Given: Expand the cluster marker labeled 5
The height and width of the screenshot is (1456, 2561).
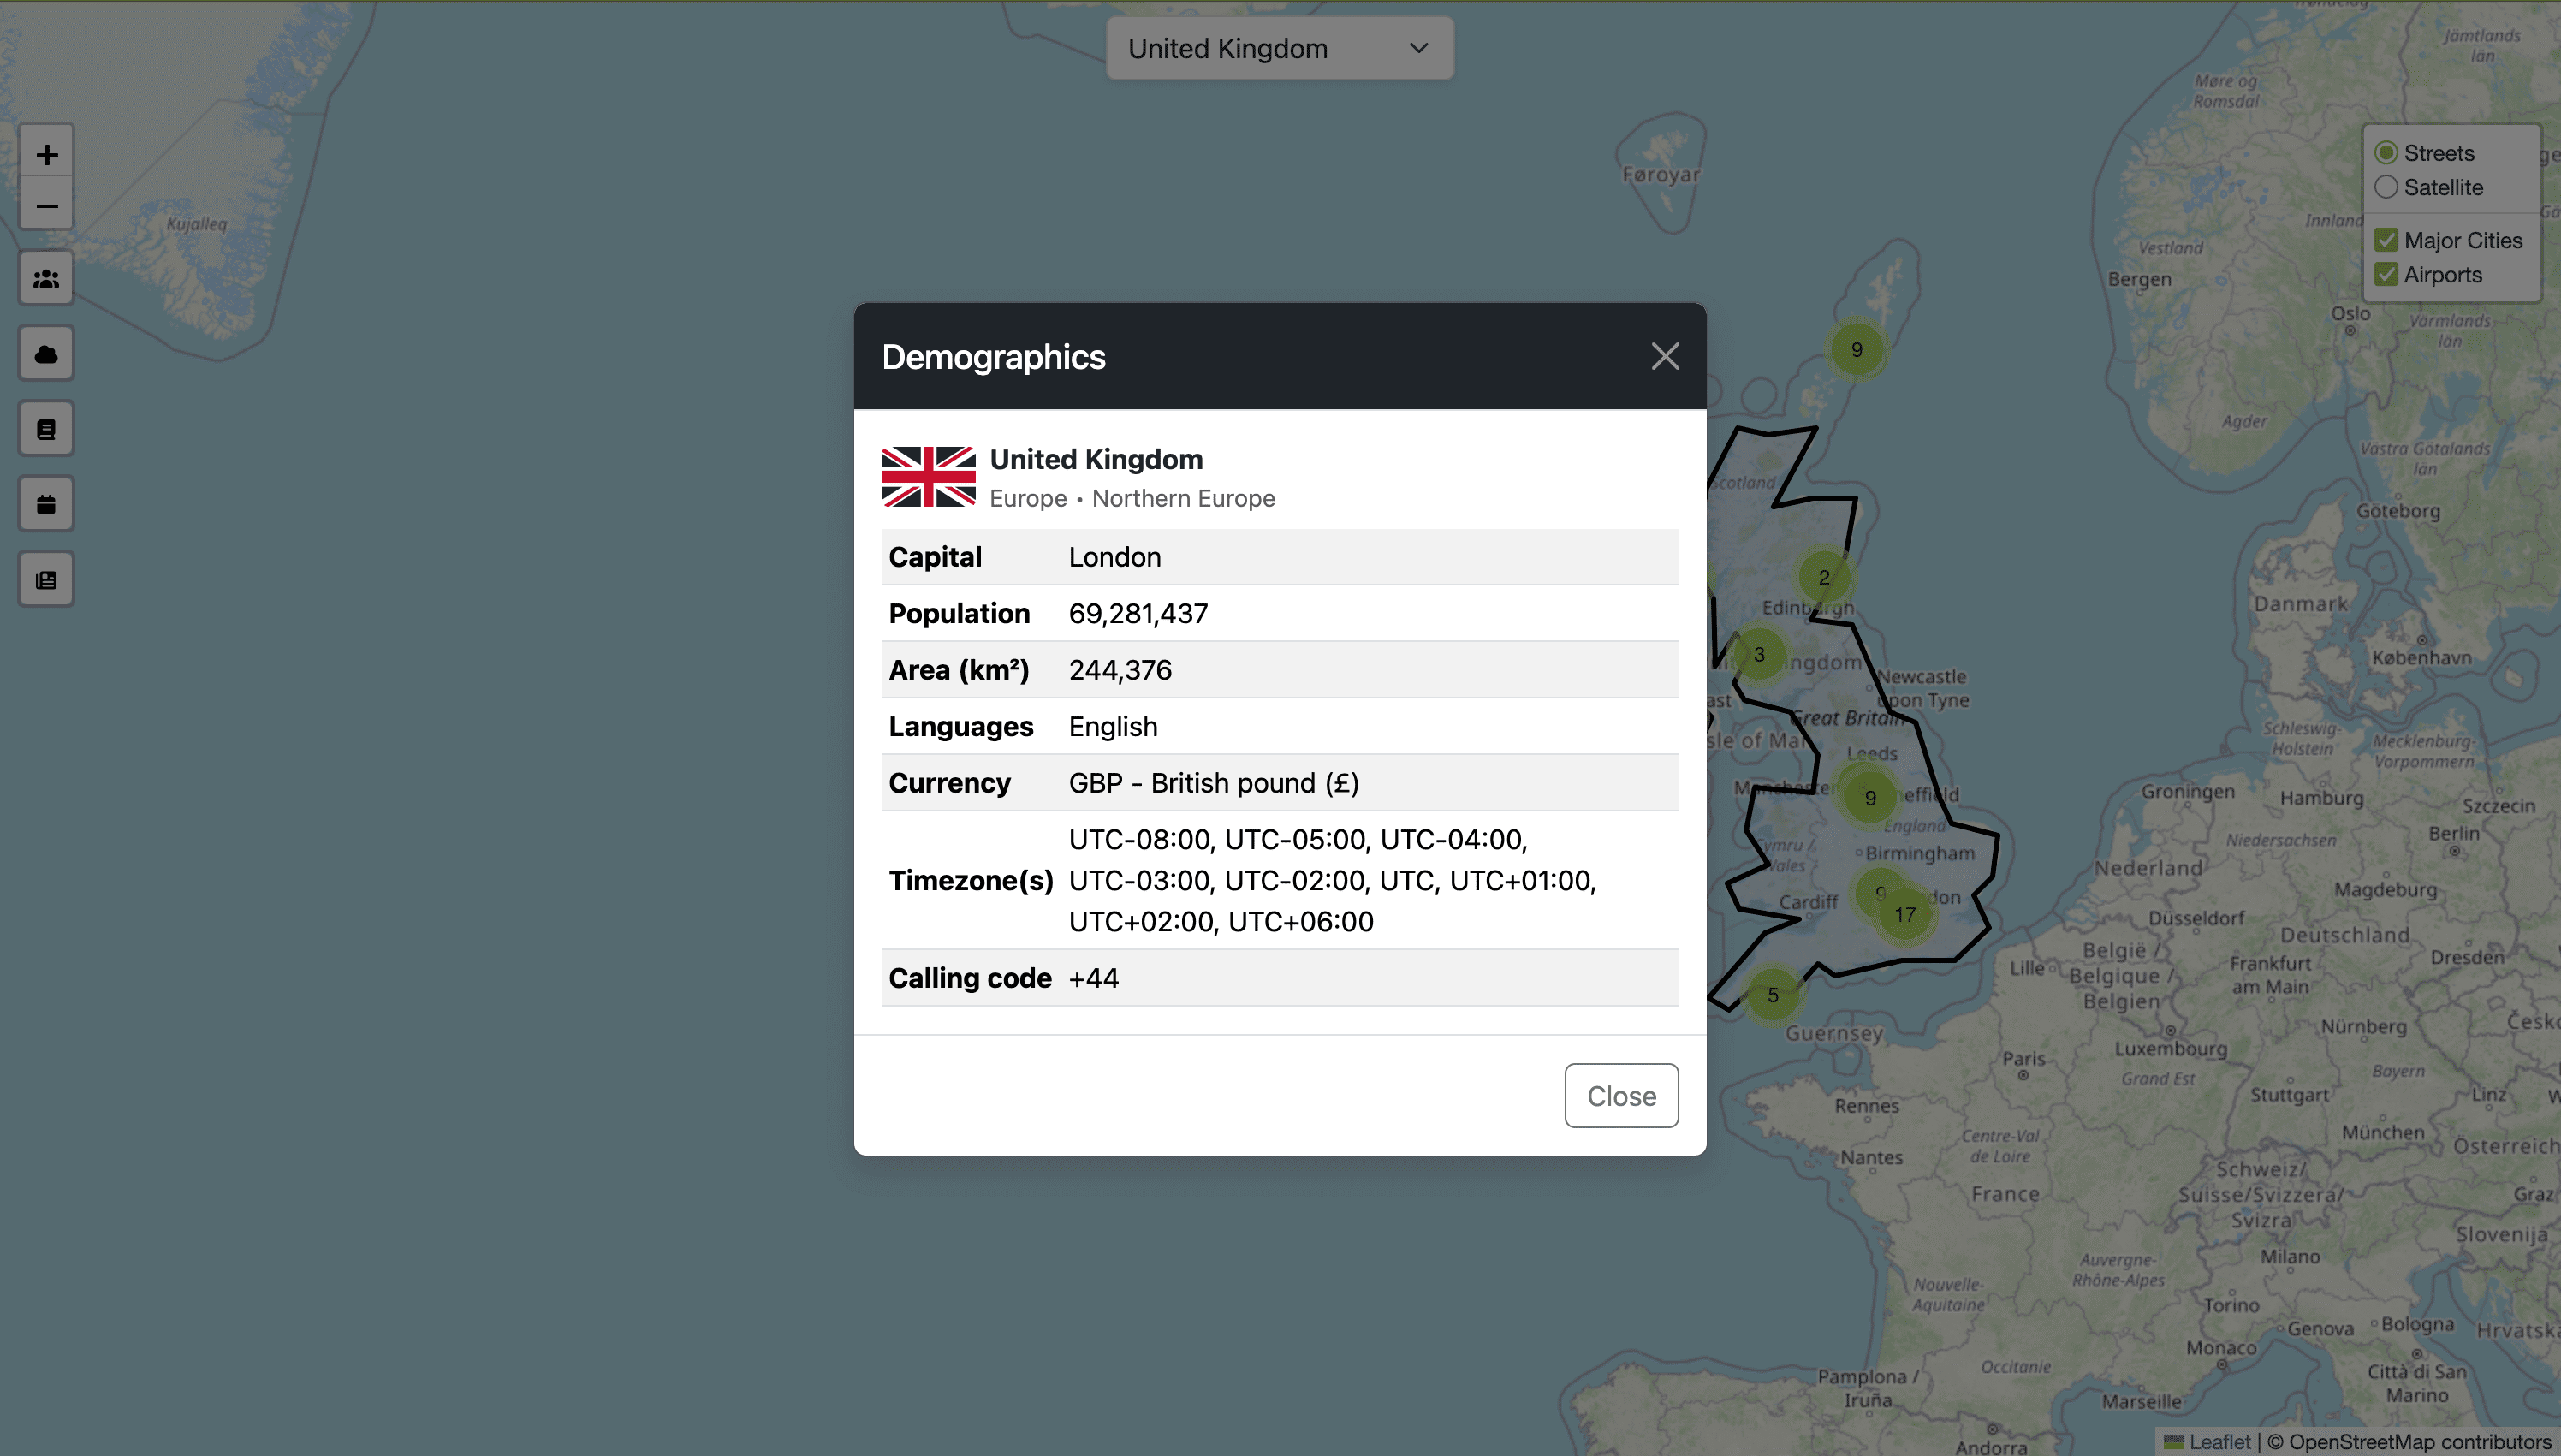Looking at the screenshot, I should click(1772, 995).
